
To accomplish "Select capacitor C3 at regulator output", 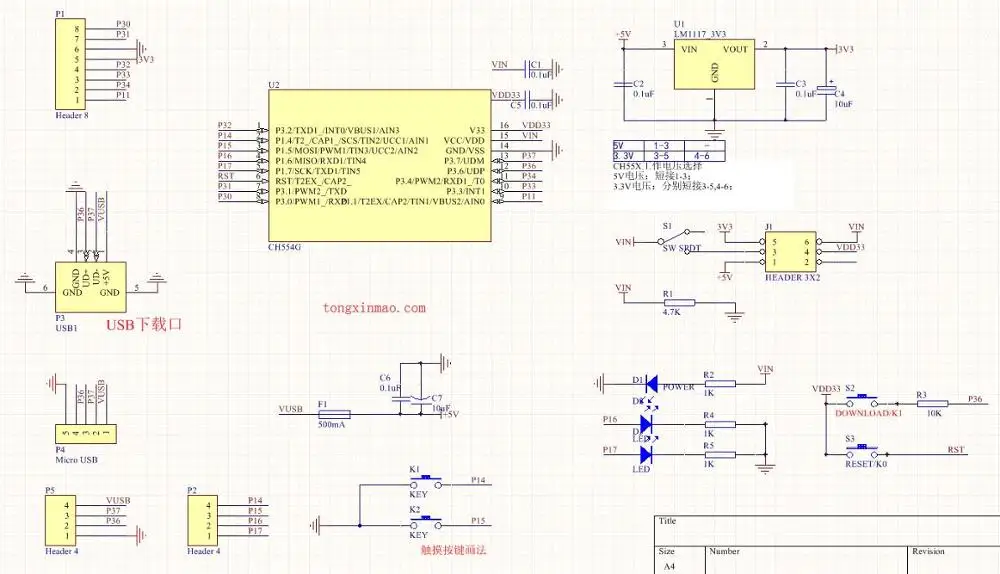I will click(x=785, y=84).
